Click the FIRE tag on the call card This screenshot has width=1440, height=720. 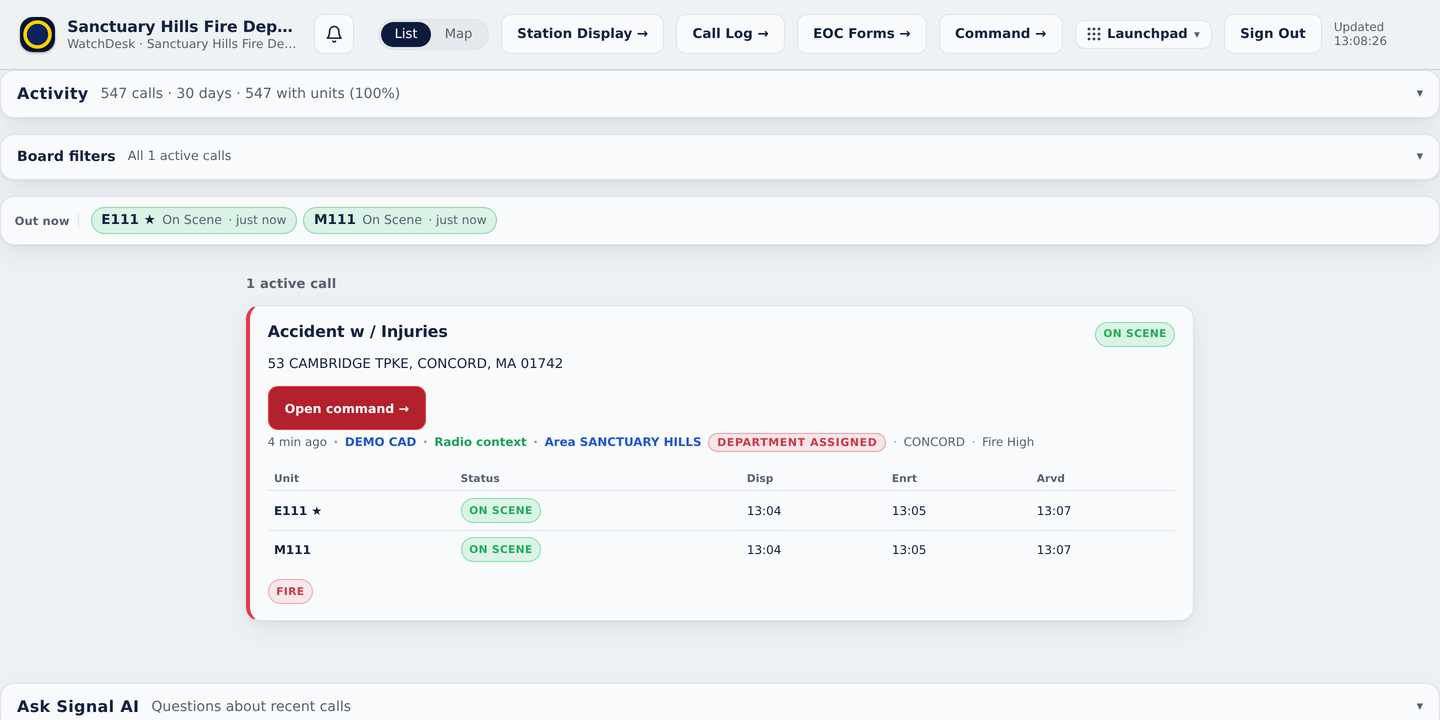click(x=290, y=592)
